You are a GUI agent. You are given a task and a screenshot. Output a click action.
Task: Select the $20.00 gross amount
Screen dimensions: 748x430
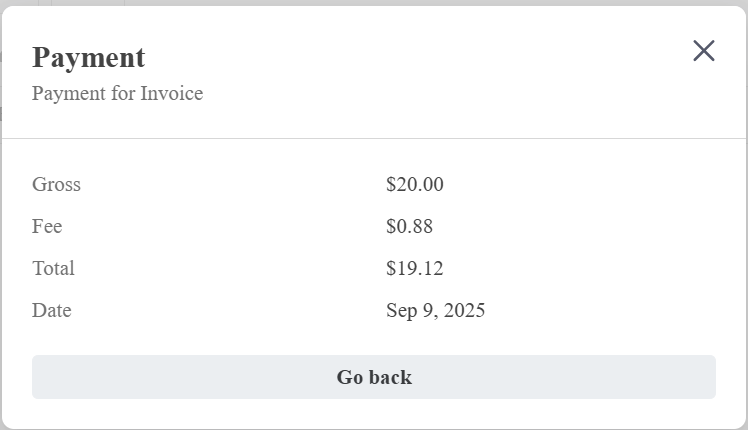(414, 185)
